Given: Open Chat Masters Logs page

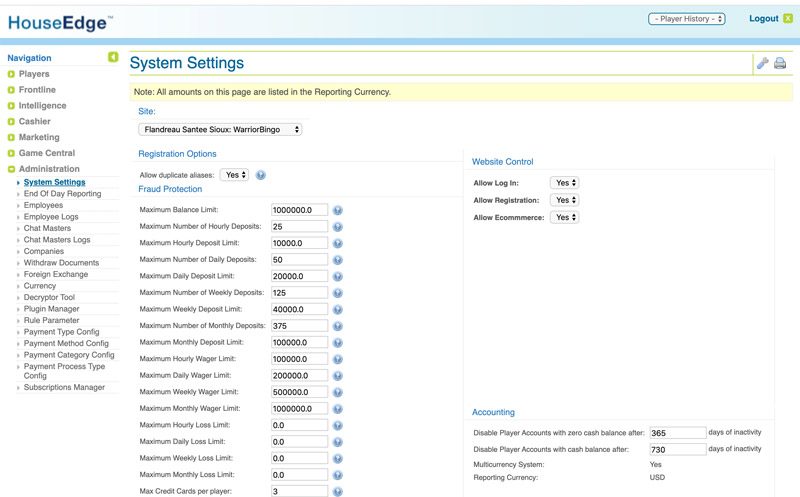Looking at the screenshot, I should pyautogui.click(x=57, y=240).
